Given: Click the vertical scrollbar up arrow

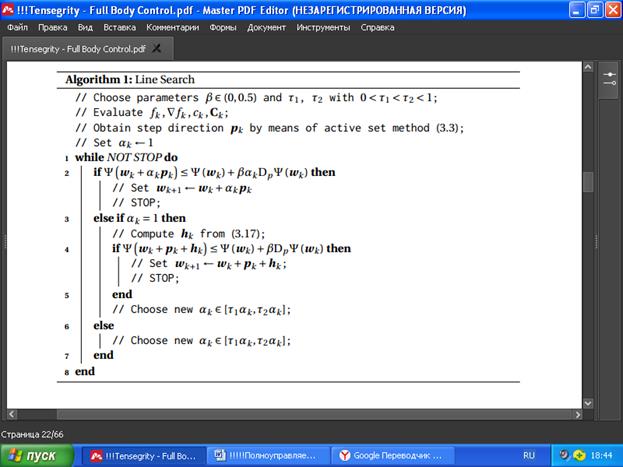Looking at the screenshot, I should click(588, 67).
